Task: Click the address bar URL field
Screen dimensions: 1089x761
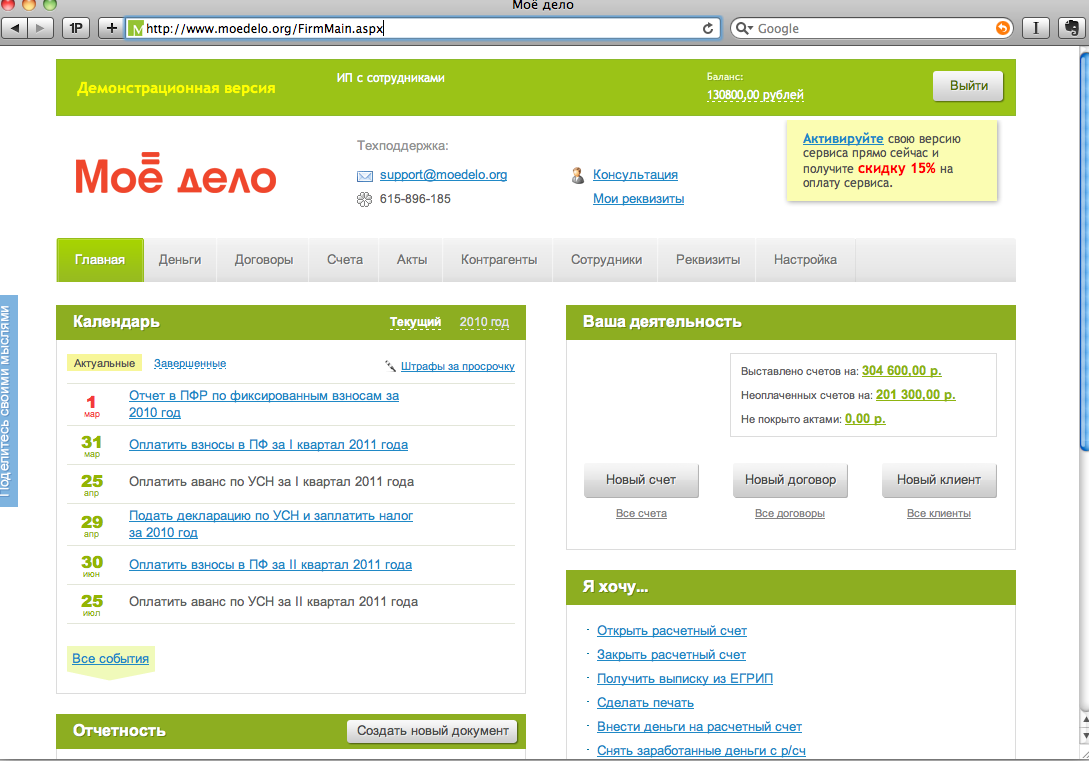Action: (x=421, y=28)
